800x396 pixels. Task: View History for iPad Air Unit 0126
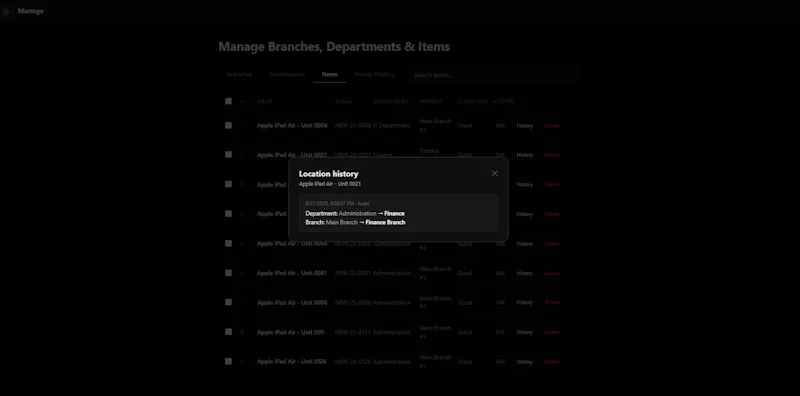[x=524, y=362]
